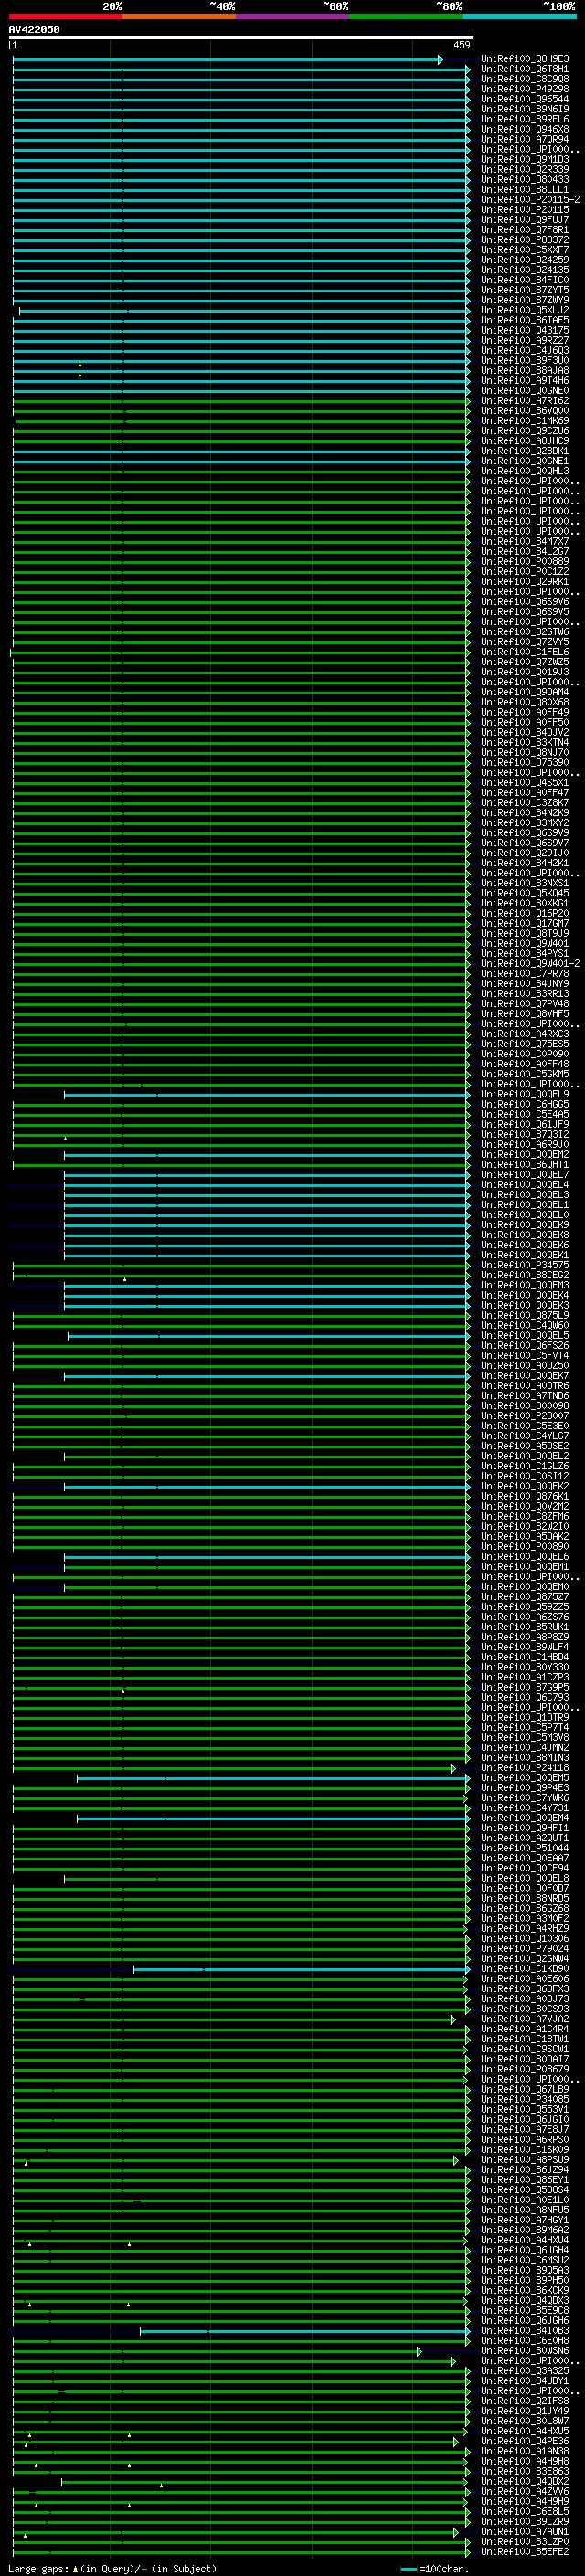The width and height of the screenshot is (585, 2576).
Task: Open hit UniRef100_Q8N9E3
Action: coord(525,59)
